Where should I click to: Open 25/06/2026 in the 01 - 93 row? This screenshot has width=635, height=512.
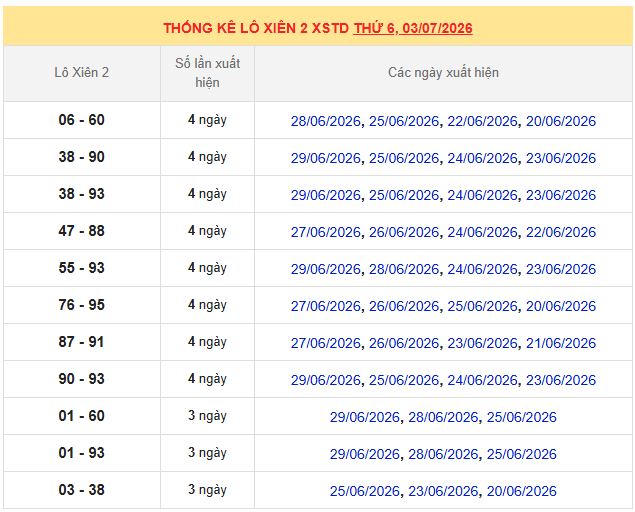tap(522, 454)
